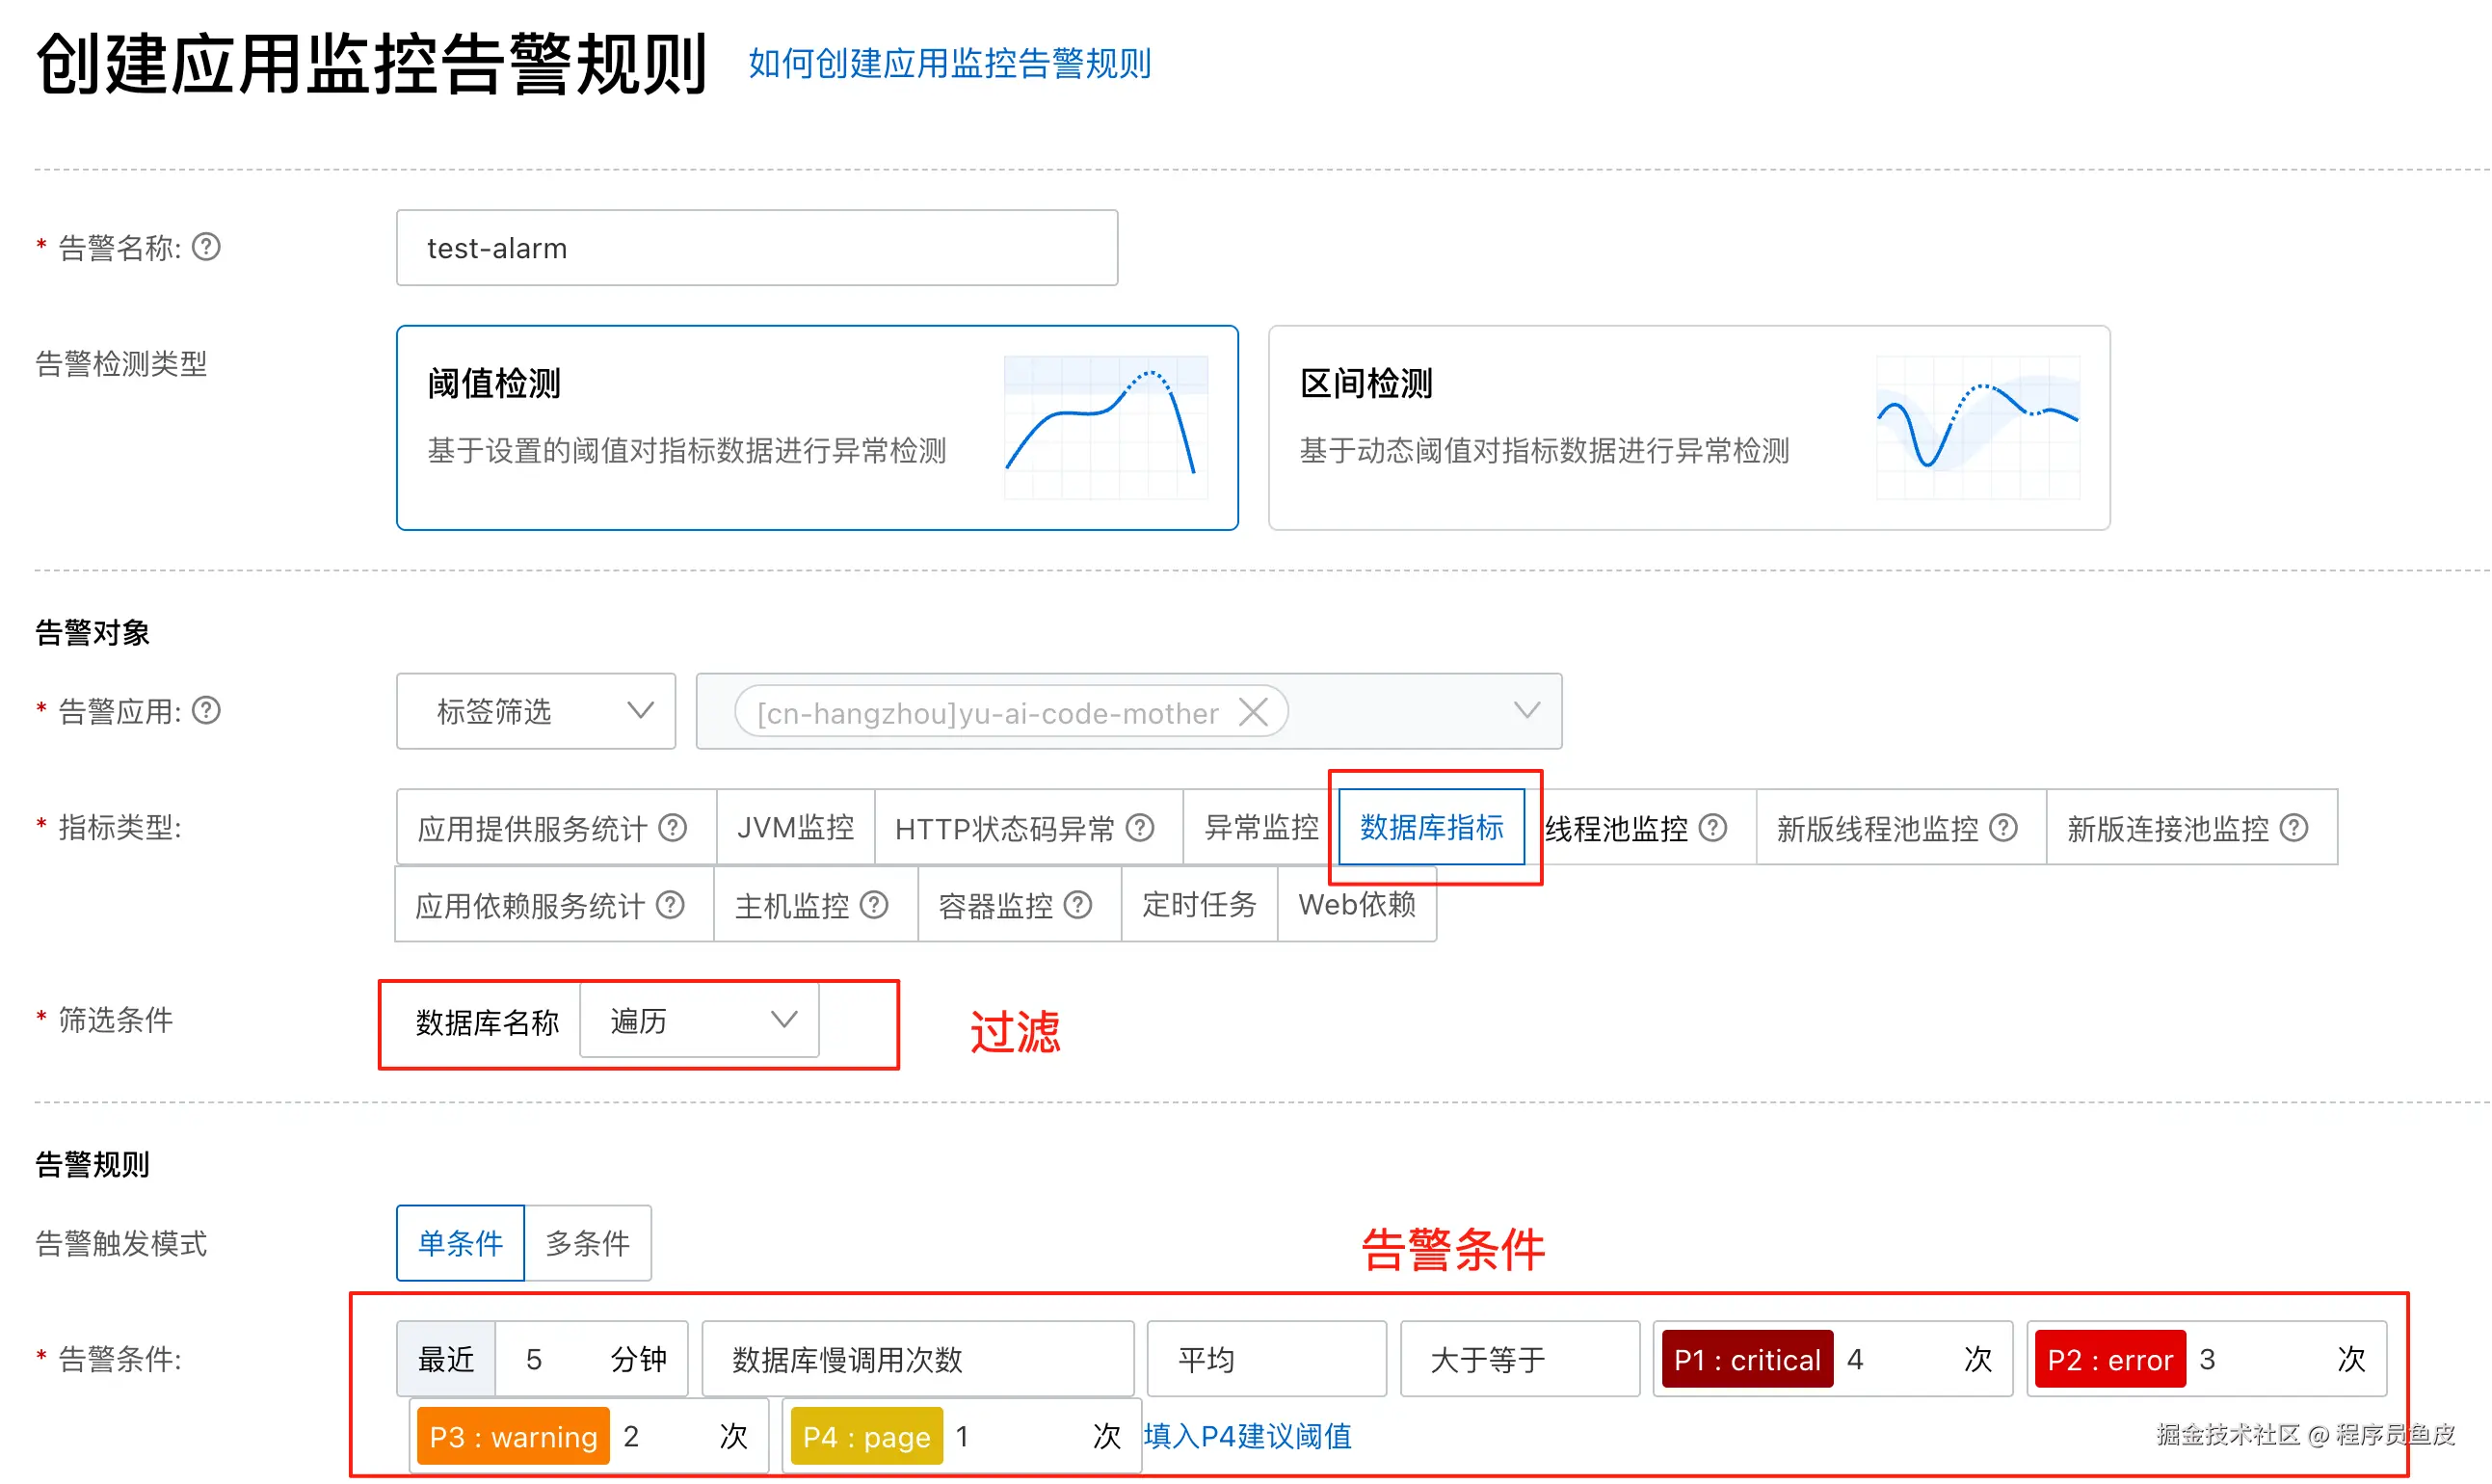The width and height of the screenshot is (2492, 1484).
Task: Click help icon on 应用提供服务统计 tab
Action: tap(673, 828)
